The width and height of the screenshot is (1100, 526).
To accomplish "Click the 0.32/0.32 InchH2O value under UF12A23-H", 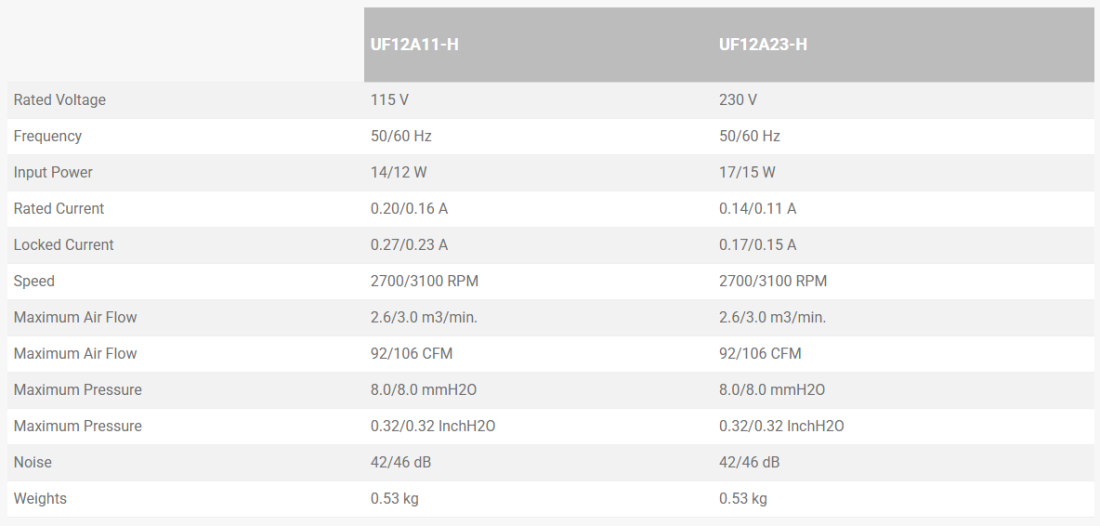I will click(781, 426).
